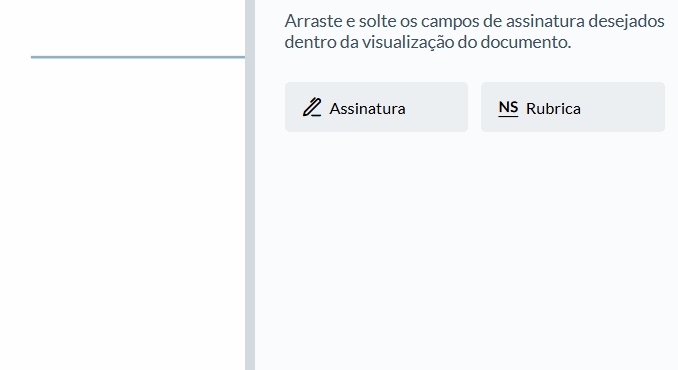Click the empty panel area below Rubrica
This screenshot has width=678, height=370.
click(x=573, y=251)
